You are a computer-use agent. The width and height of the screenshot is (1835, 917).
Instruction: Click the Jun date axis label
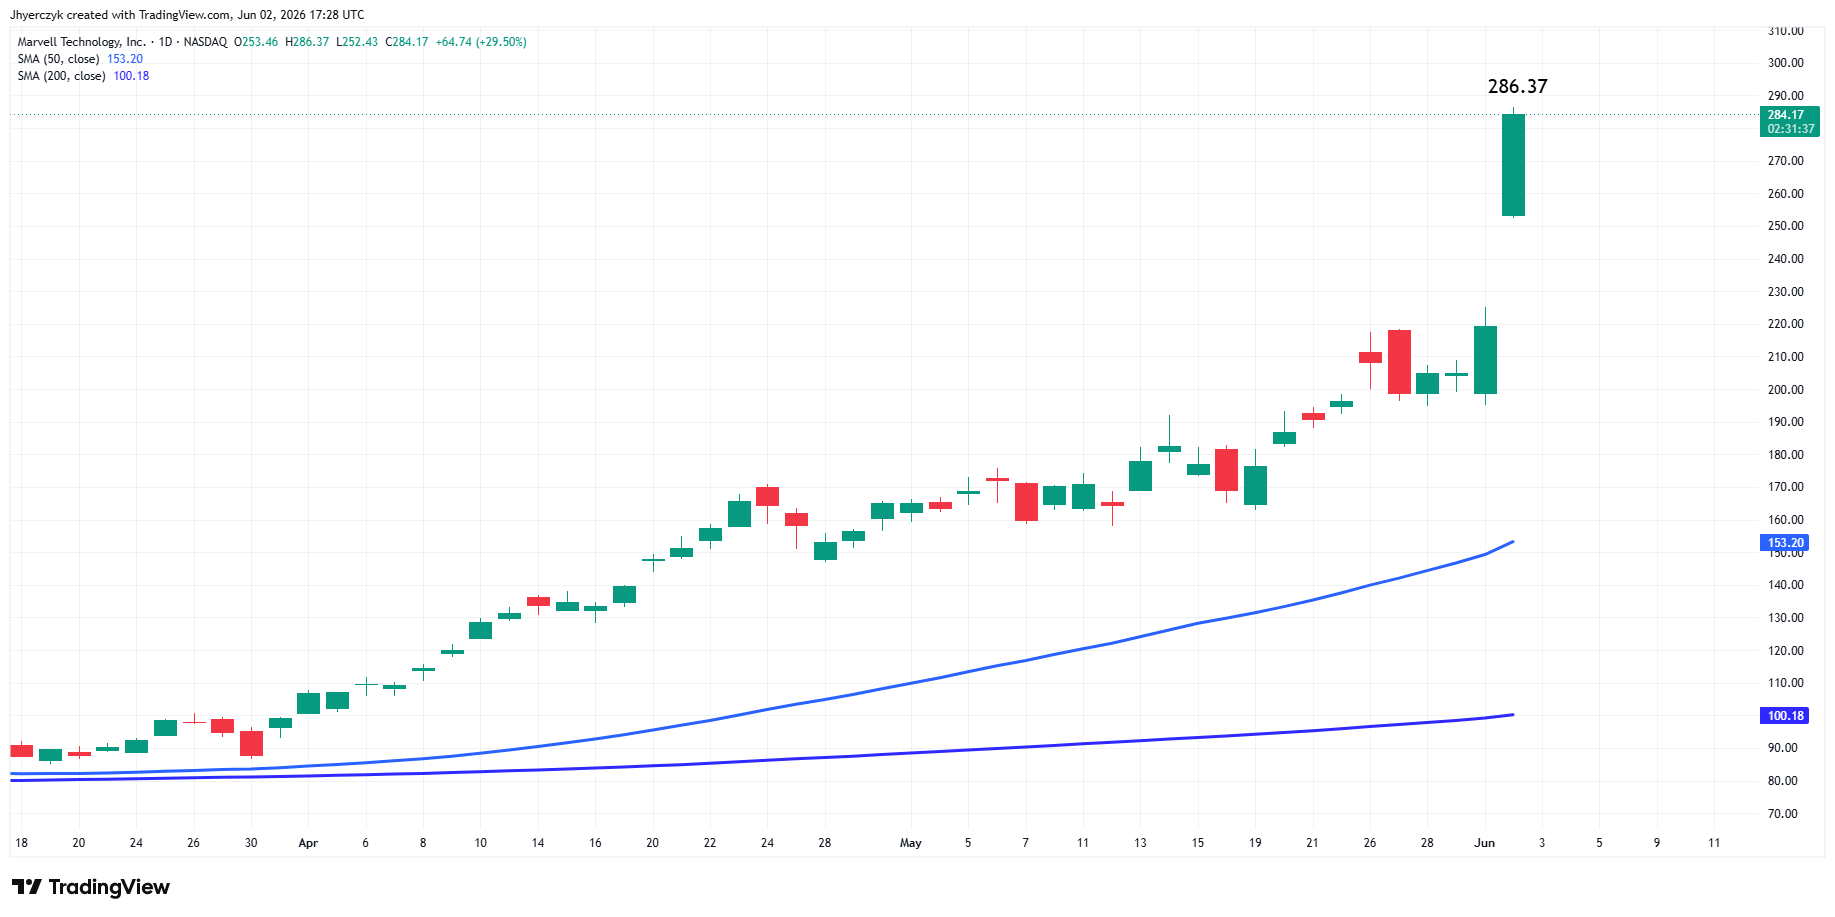1485,843
